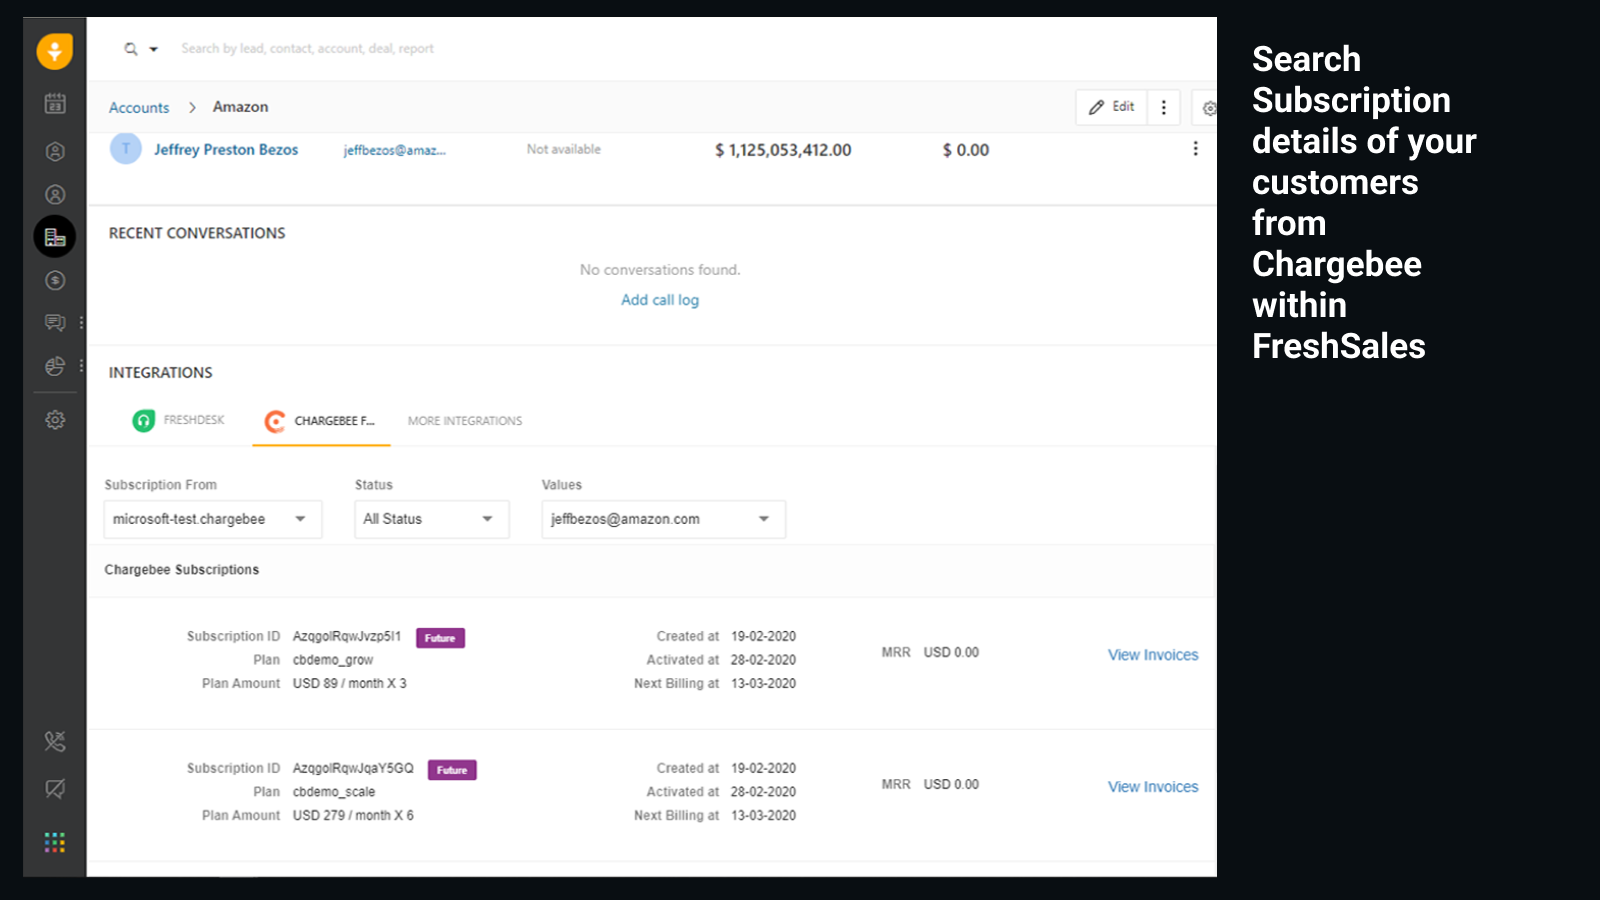Open the Leads hexagon icon in sidebar

pyautogui.click(x=55, y=151)
